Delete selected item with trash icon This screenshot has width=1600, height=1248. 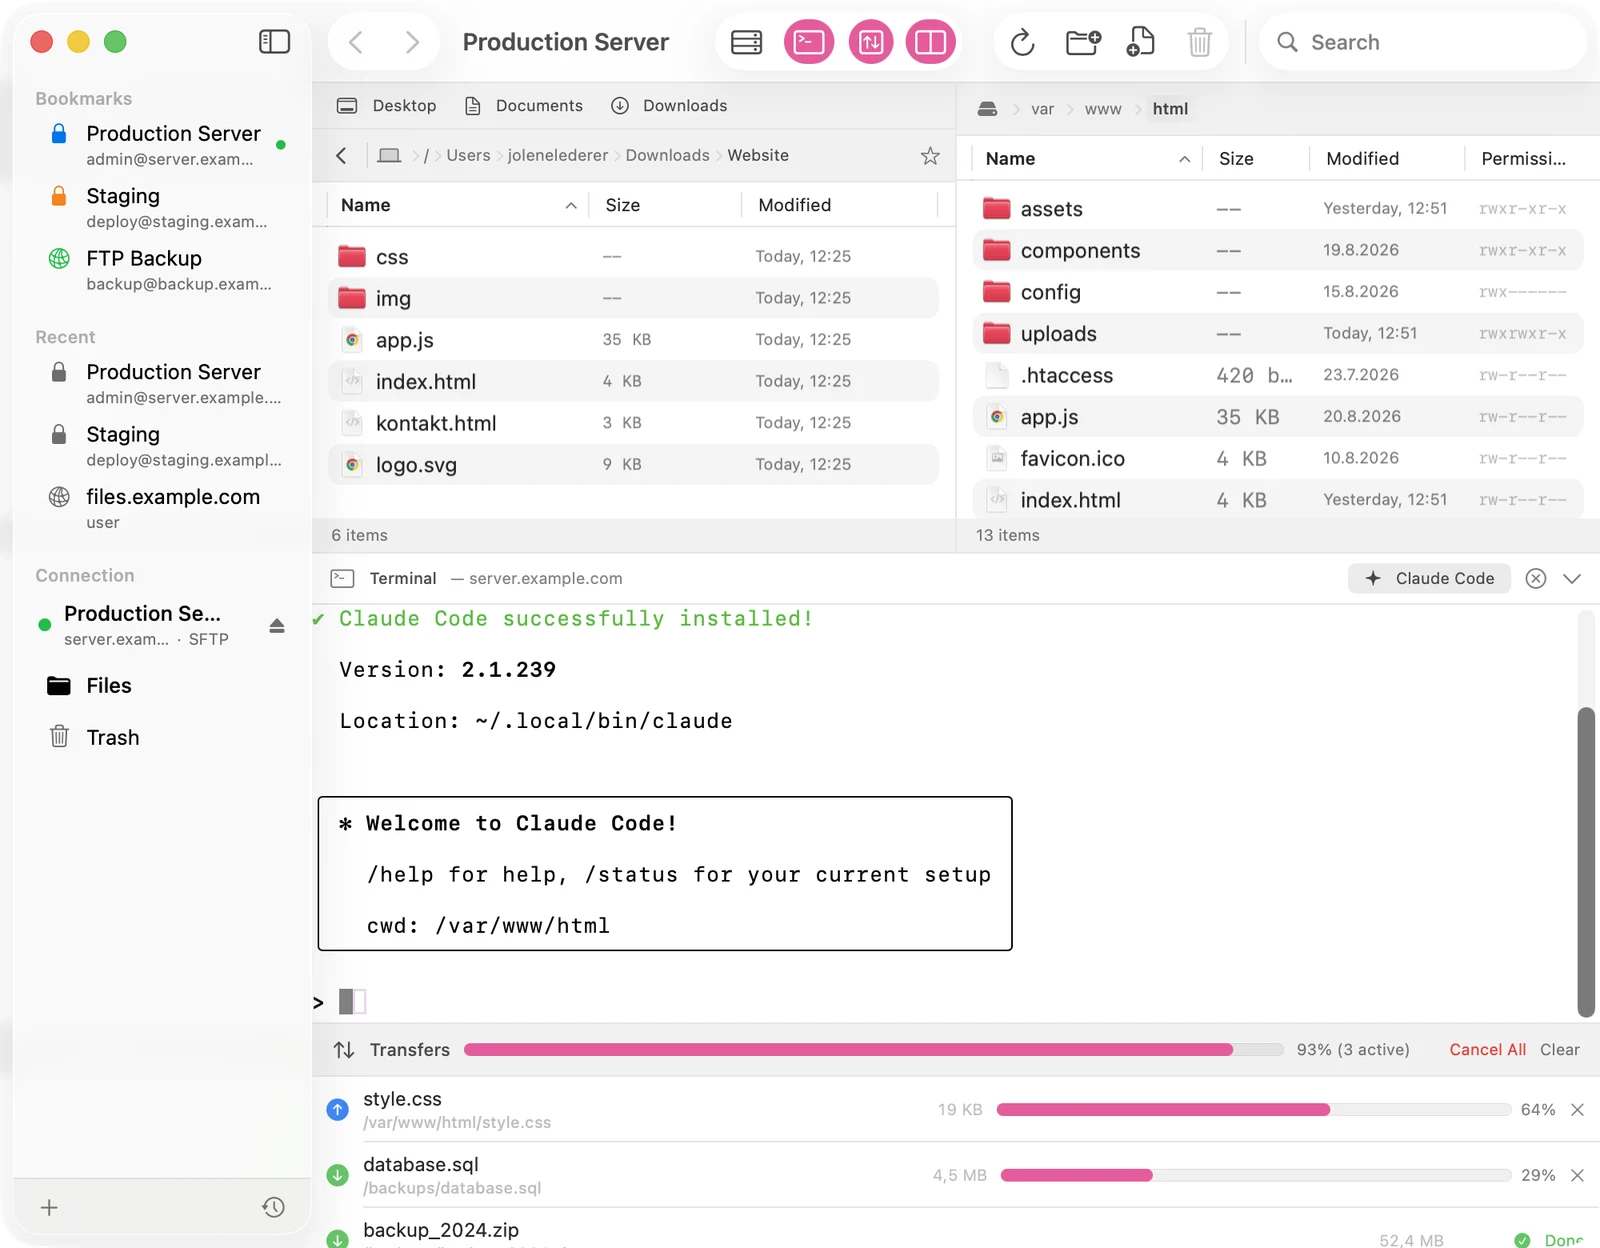(1199, 42)
